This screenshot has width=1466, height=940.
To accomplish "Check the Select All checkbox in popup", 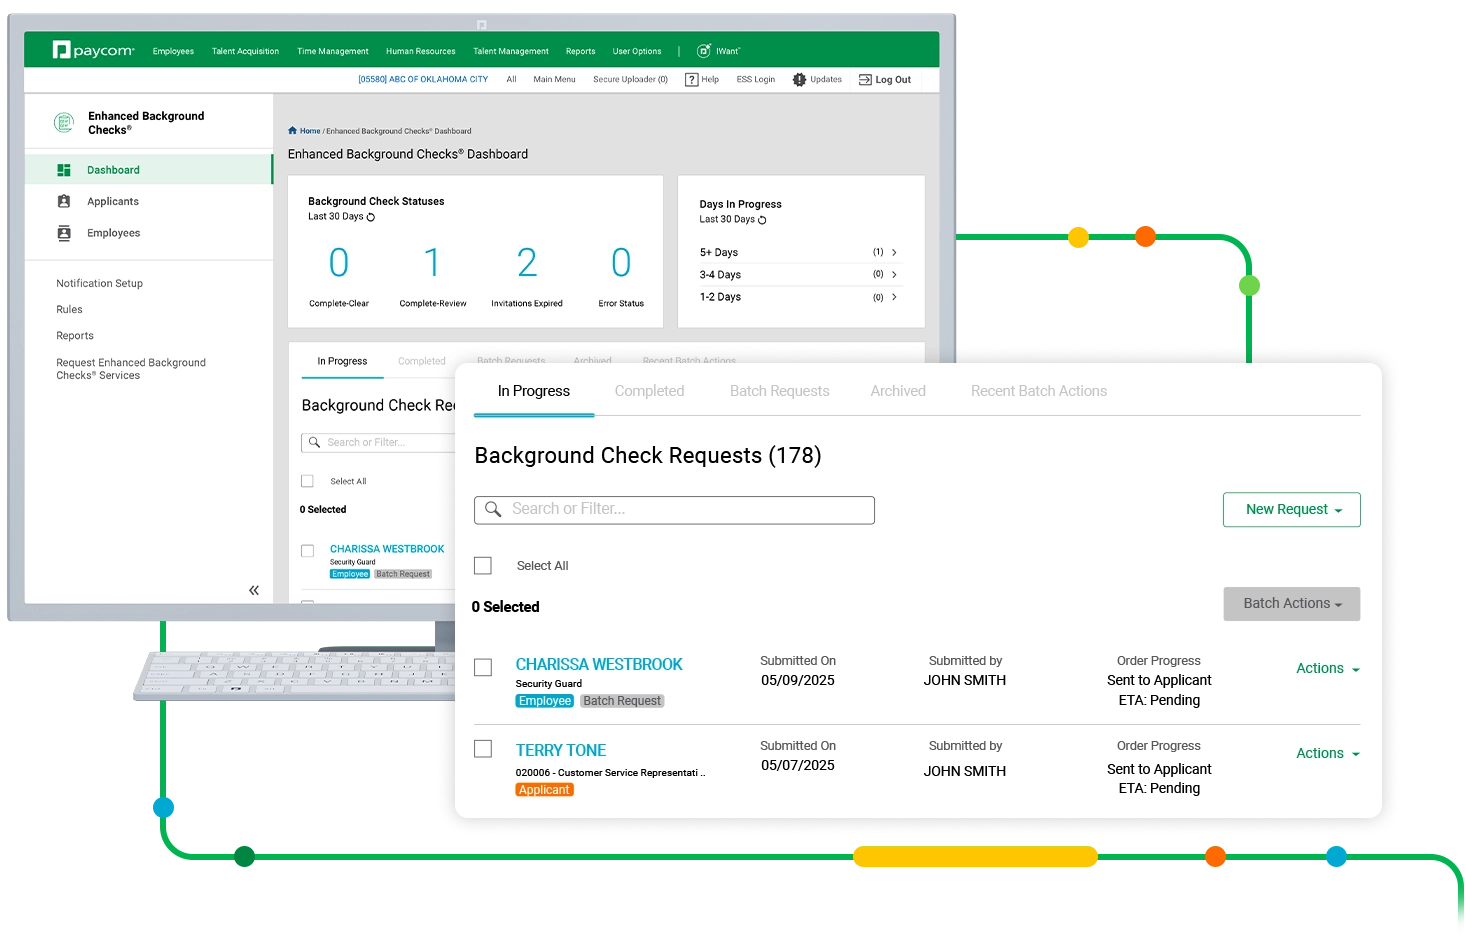I will (483, 566).
